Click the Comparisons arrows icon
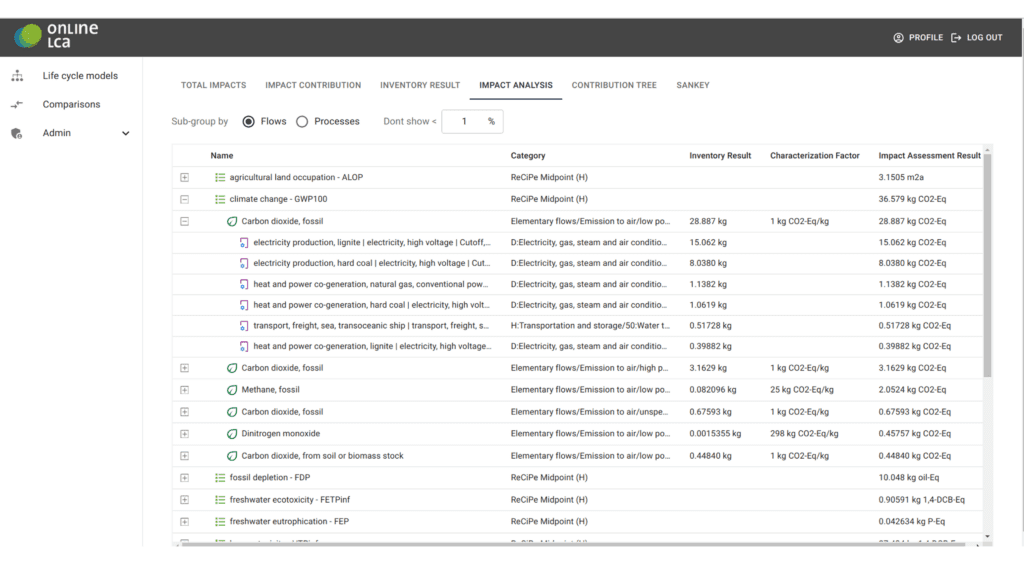The image size is (1024, 564). coord(17,104)
